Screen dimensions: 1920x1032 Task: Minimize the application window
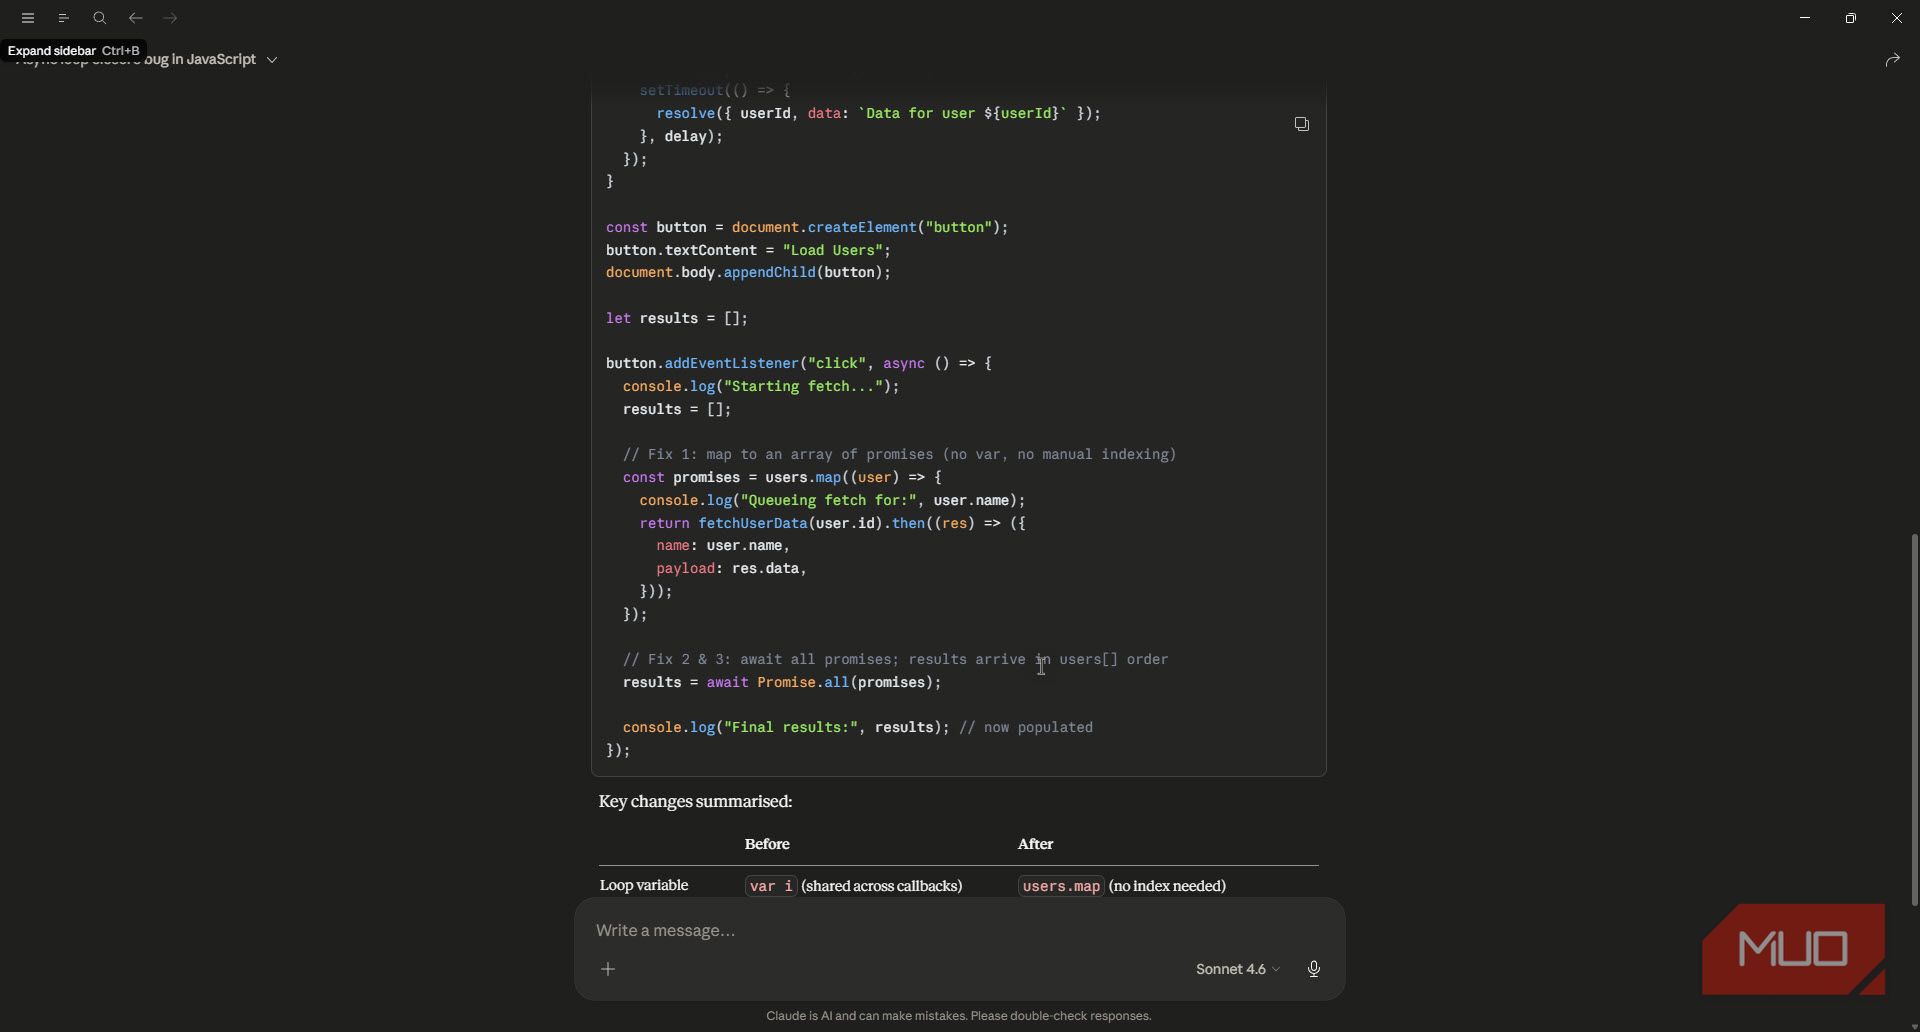1805,18
